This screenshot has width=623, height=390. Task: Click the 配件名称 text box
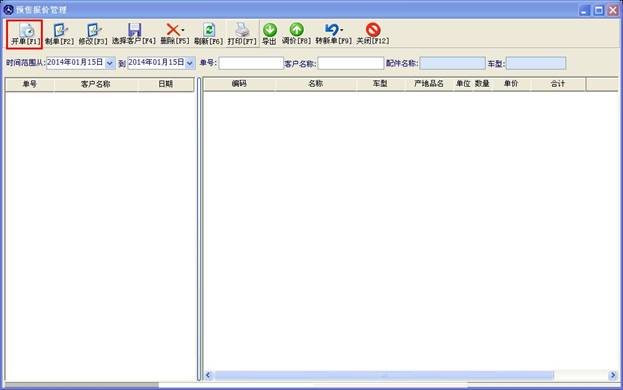coord(453,63)
